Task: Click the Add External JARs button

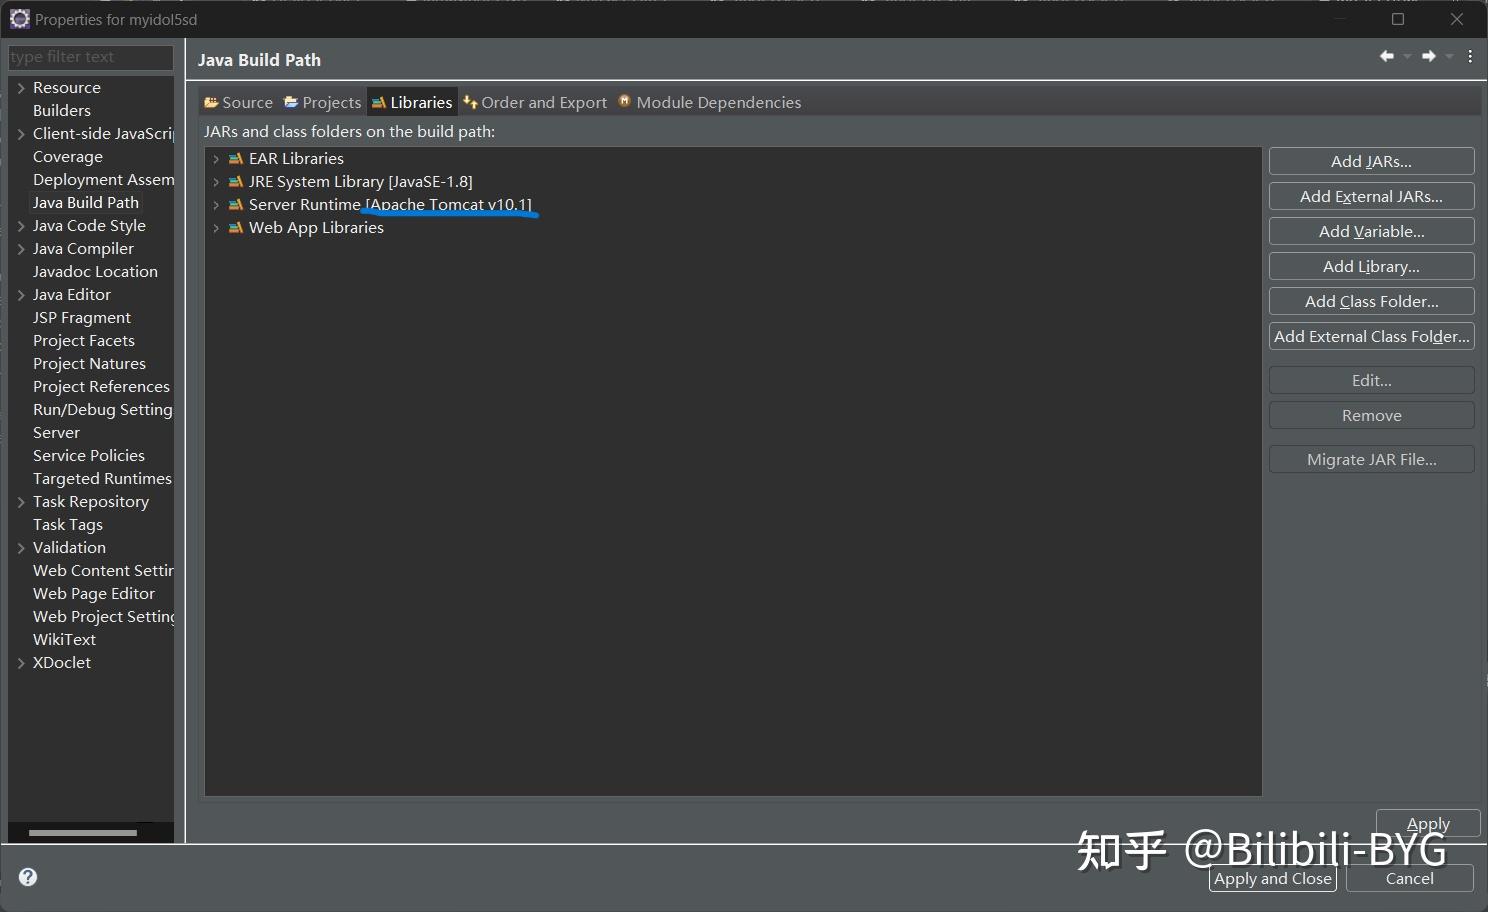Action: (x=1371, y=196)
